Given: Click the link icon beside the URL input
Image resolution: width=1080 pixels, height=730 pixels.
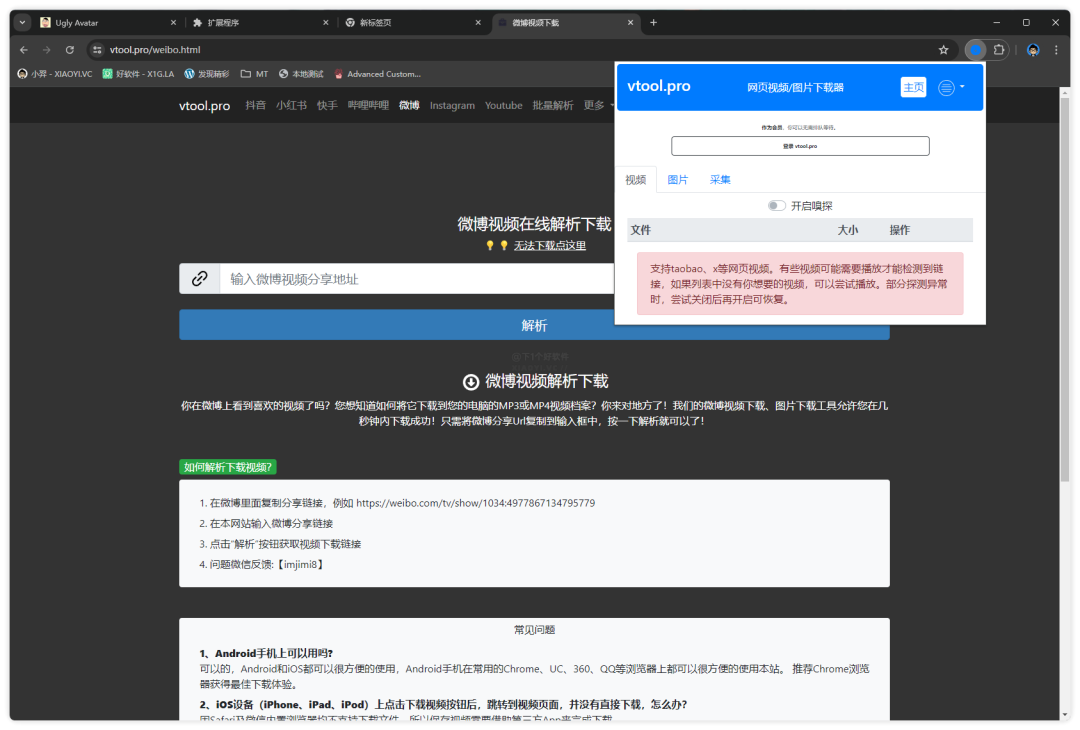Looking at the screenshot, I should point(200,278).
